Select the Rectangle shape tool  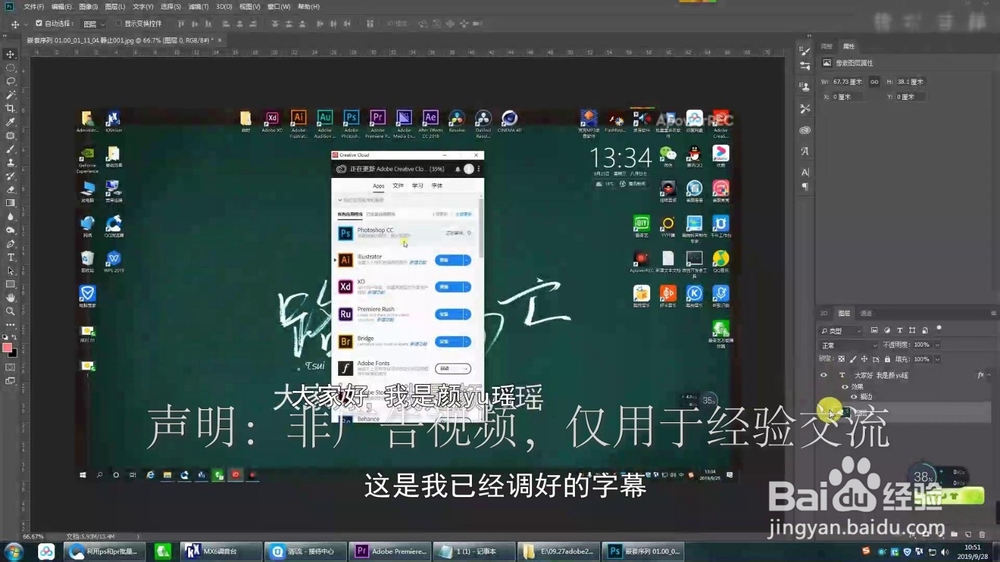10,284
